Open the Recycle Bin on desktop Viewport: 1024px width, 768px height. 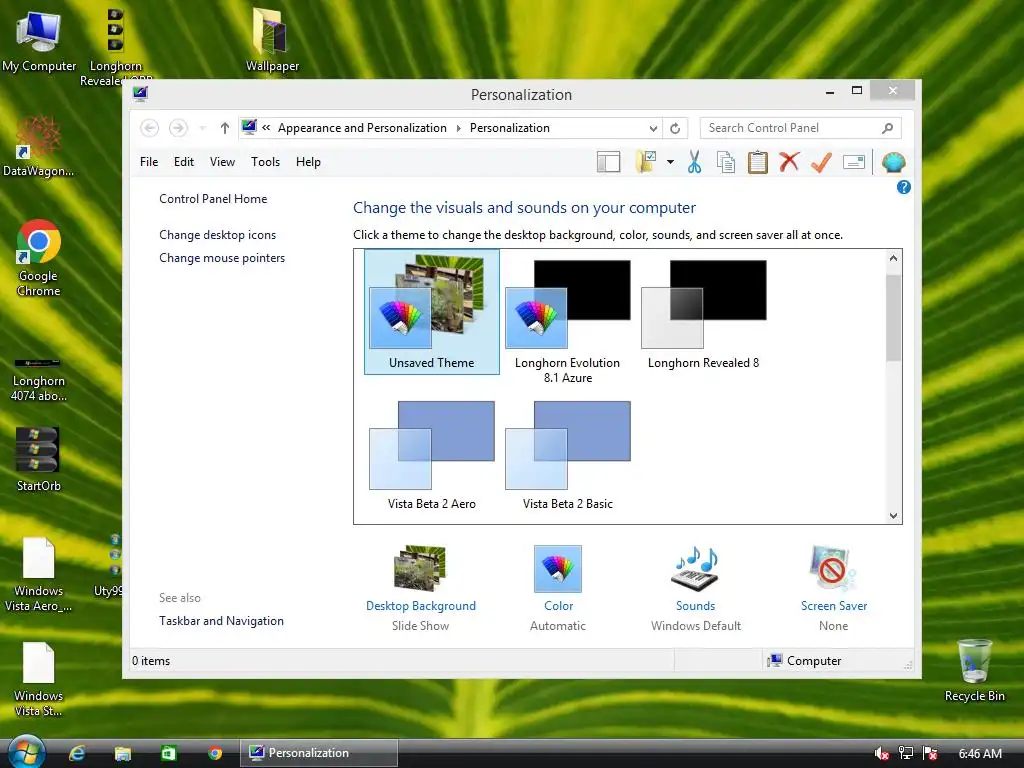coord(974,670)
